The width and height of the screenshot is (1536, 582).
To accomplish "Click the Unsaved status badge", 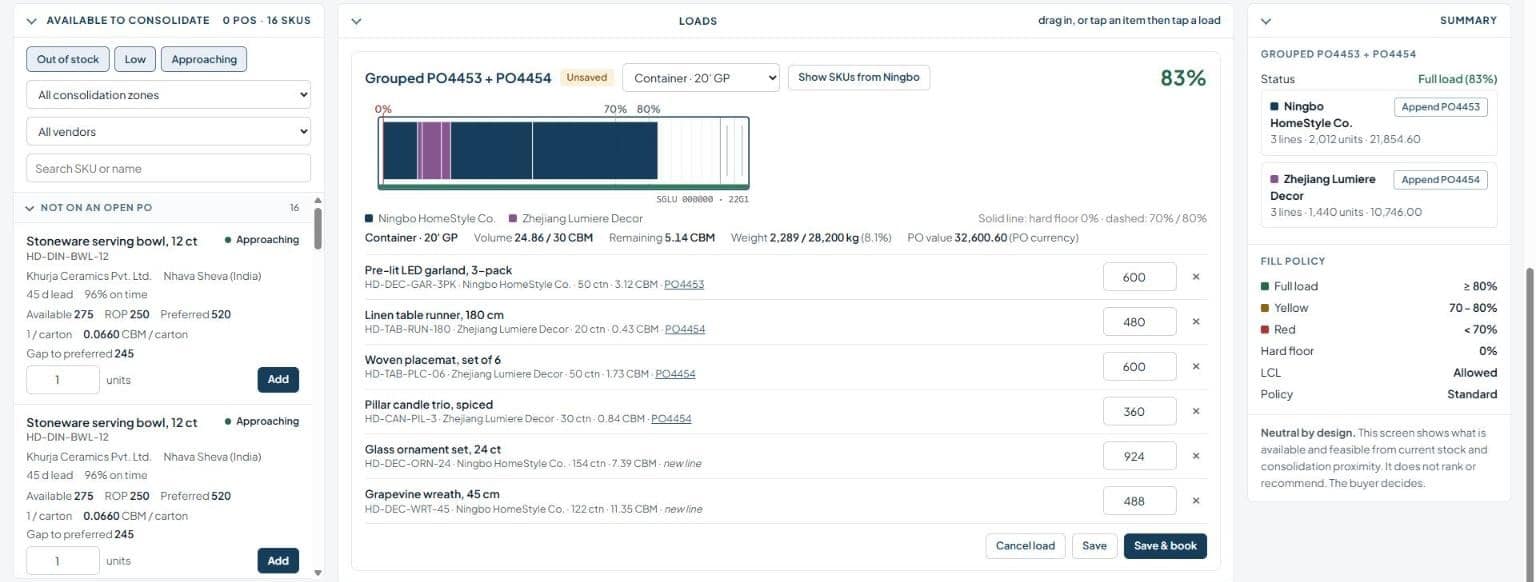I will coord(586,77).
